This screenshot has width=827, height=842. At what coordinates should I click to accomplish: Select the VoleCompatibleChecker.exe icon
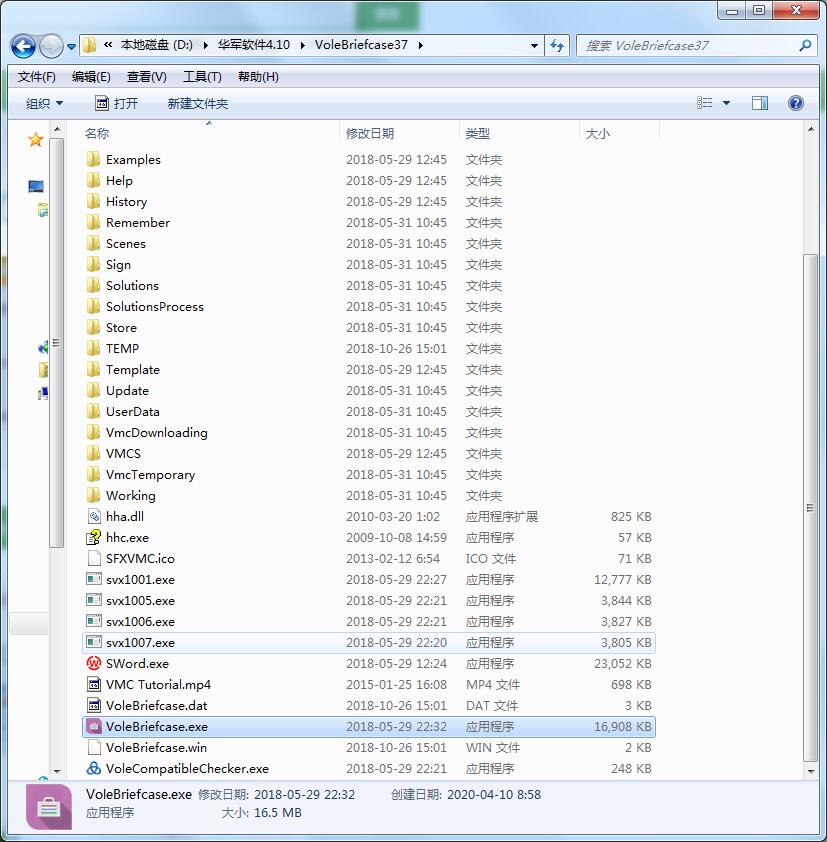pyautogui.click(x=93, y=768)
